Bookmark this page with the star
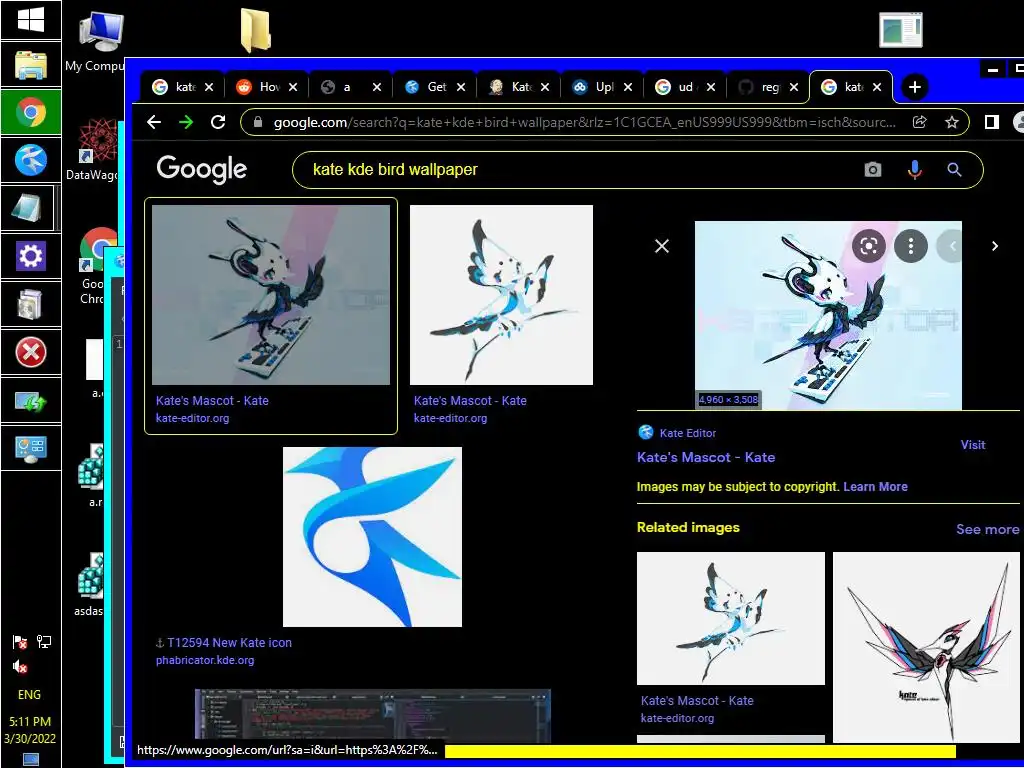This screenshot has height=768, width=1024. coord(952,122)
